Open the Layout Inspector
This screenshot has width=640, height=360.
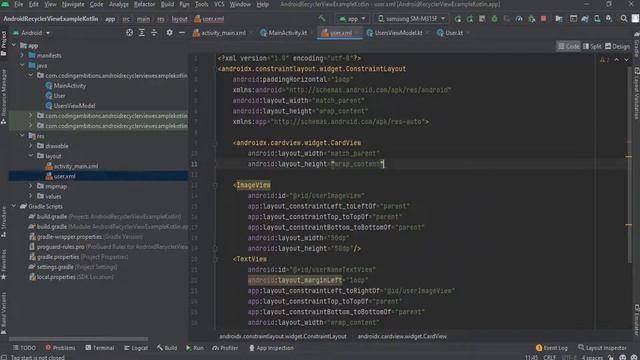(602, 348)
